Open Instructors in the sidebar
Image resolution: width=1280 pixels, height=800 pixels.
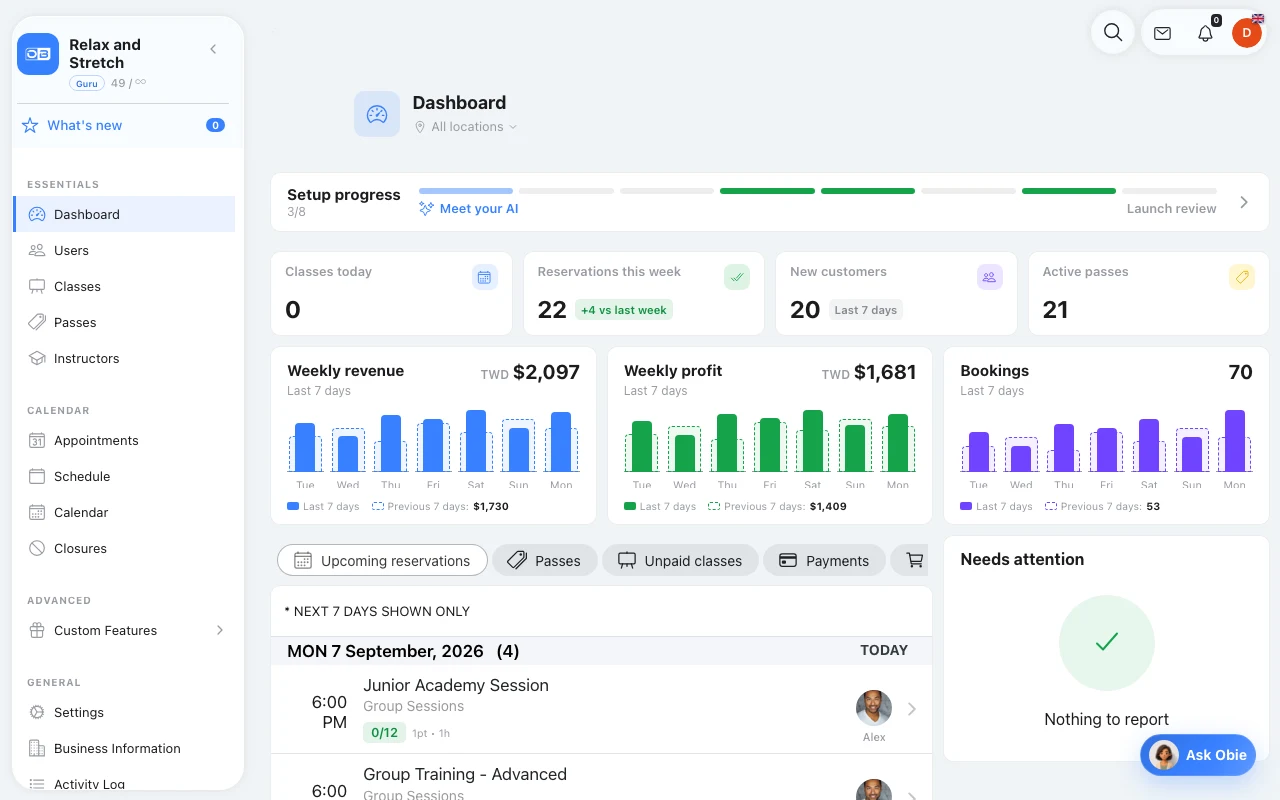(124, 358)
